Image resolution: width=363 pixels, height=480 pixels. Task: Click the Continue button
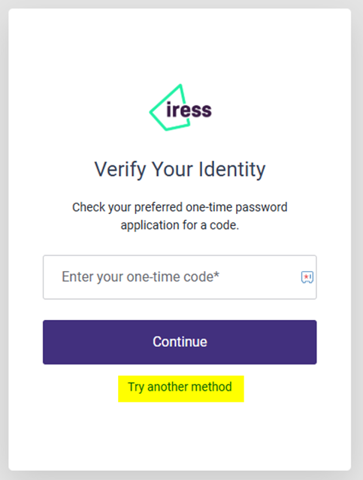pyautogui.click(x=180, y=342)
